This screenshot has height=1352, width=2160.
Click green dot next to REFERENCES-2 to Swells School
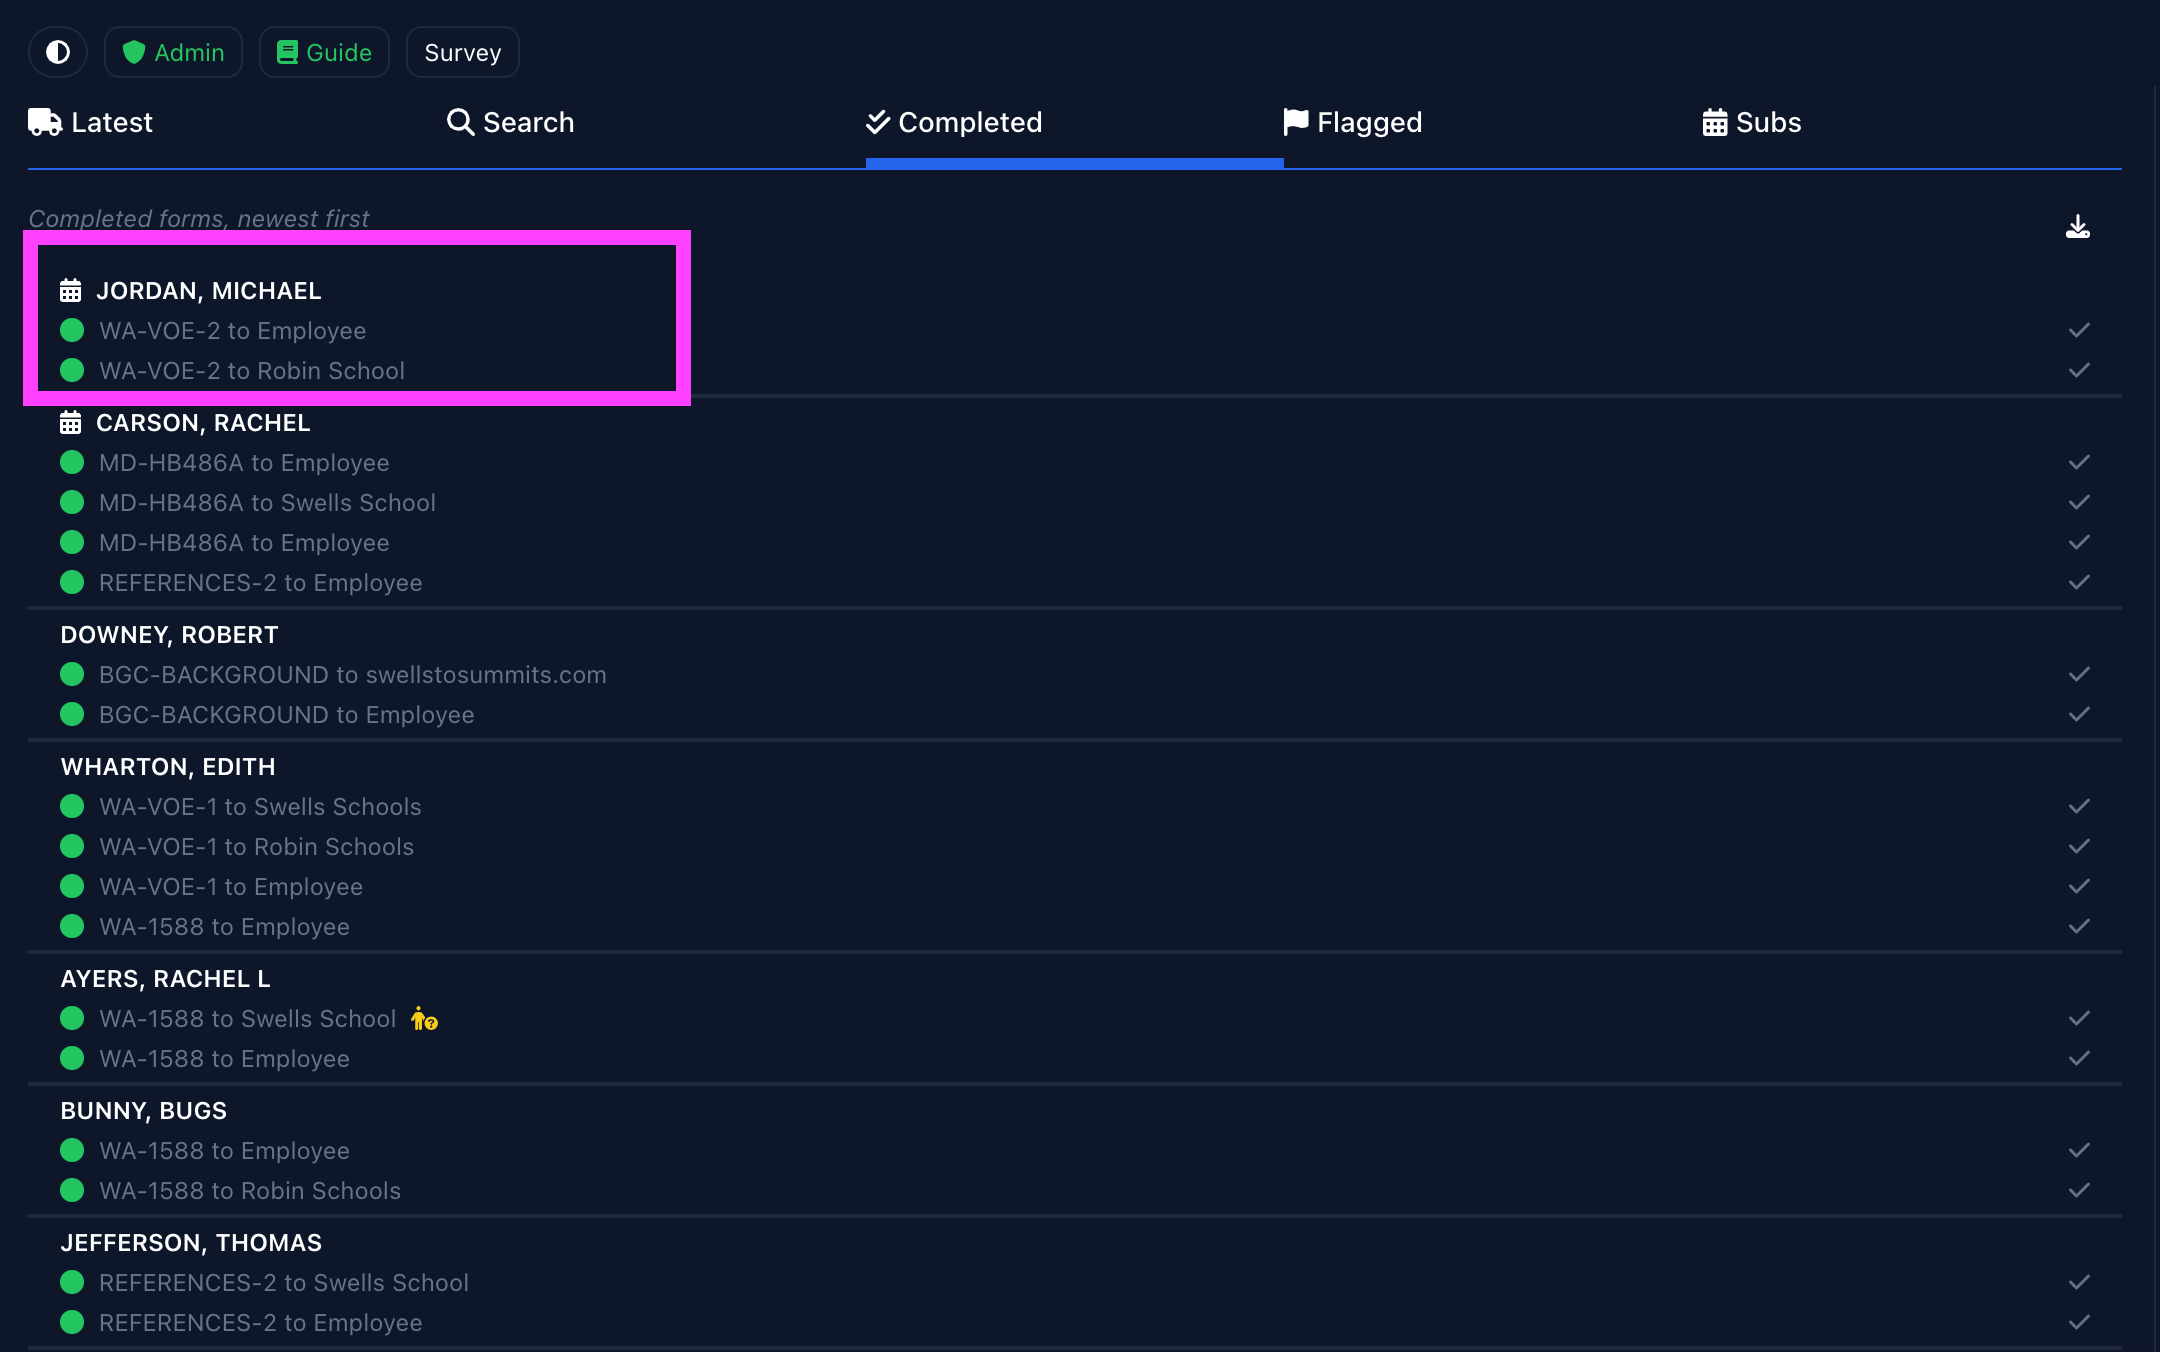click(72, 1283)
